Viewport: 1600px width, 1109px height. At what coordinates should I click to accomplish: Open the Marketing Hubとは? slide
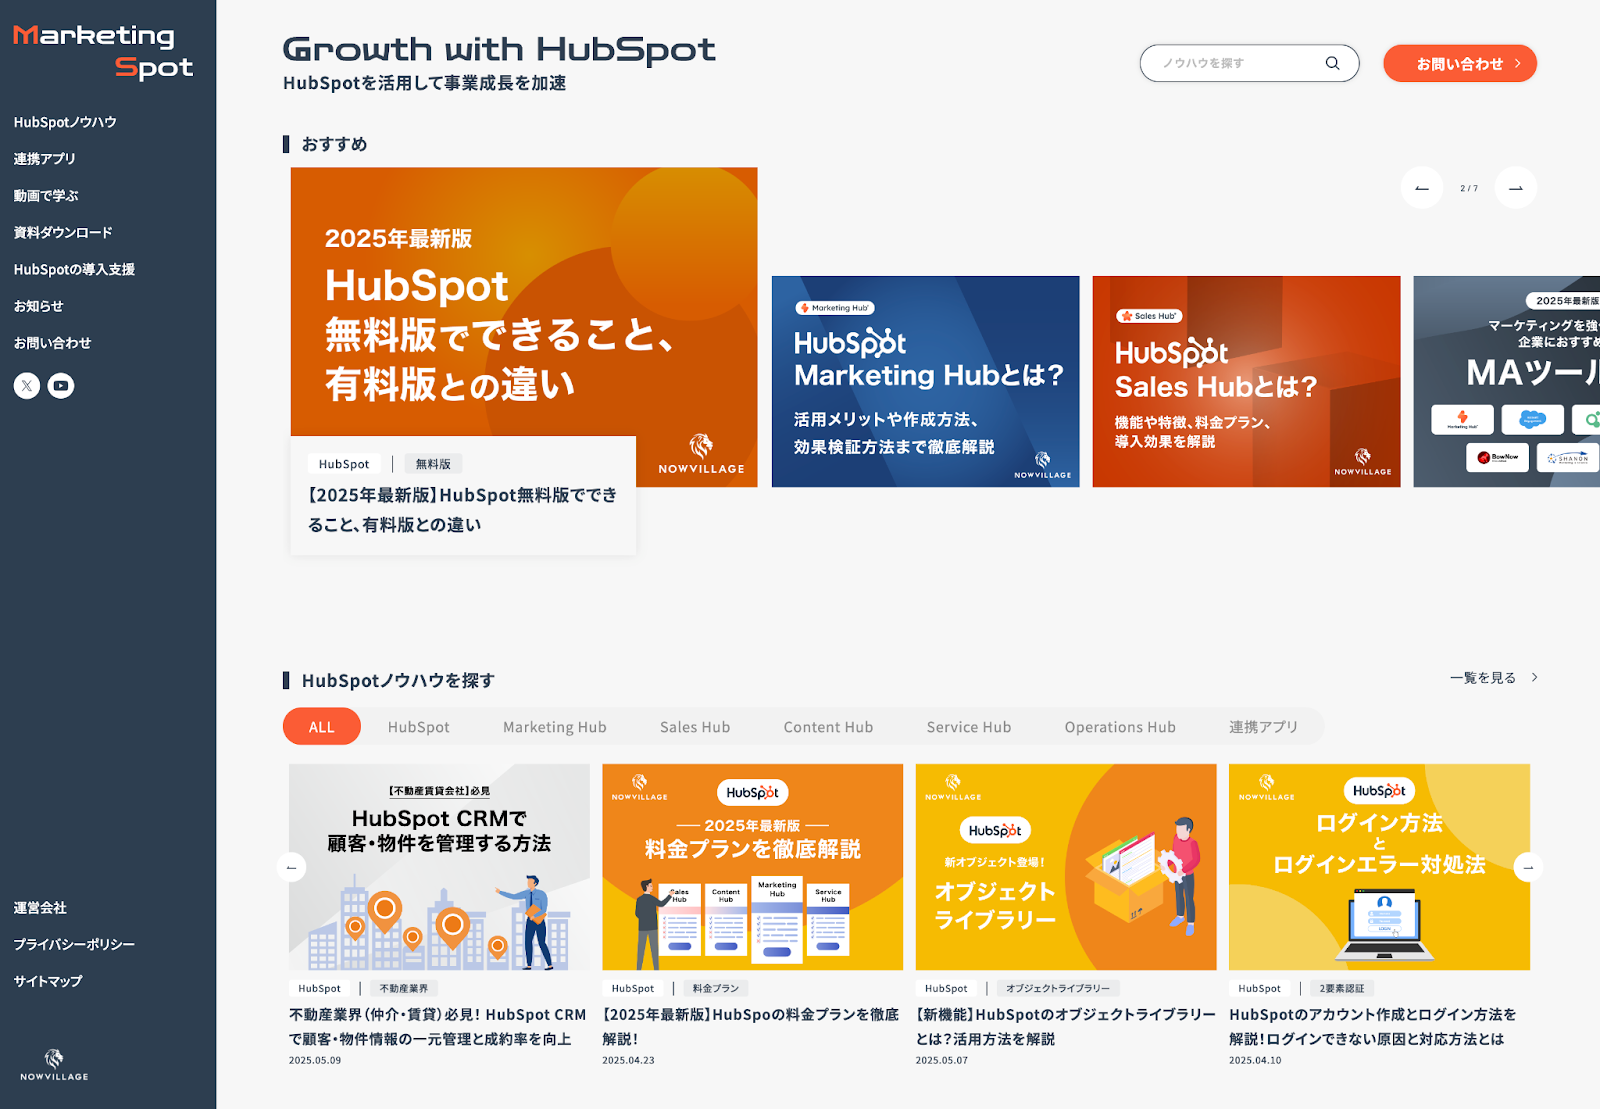(926, 382)
